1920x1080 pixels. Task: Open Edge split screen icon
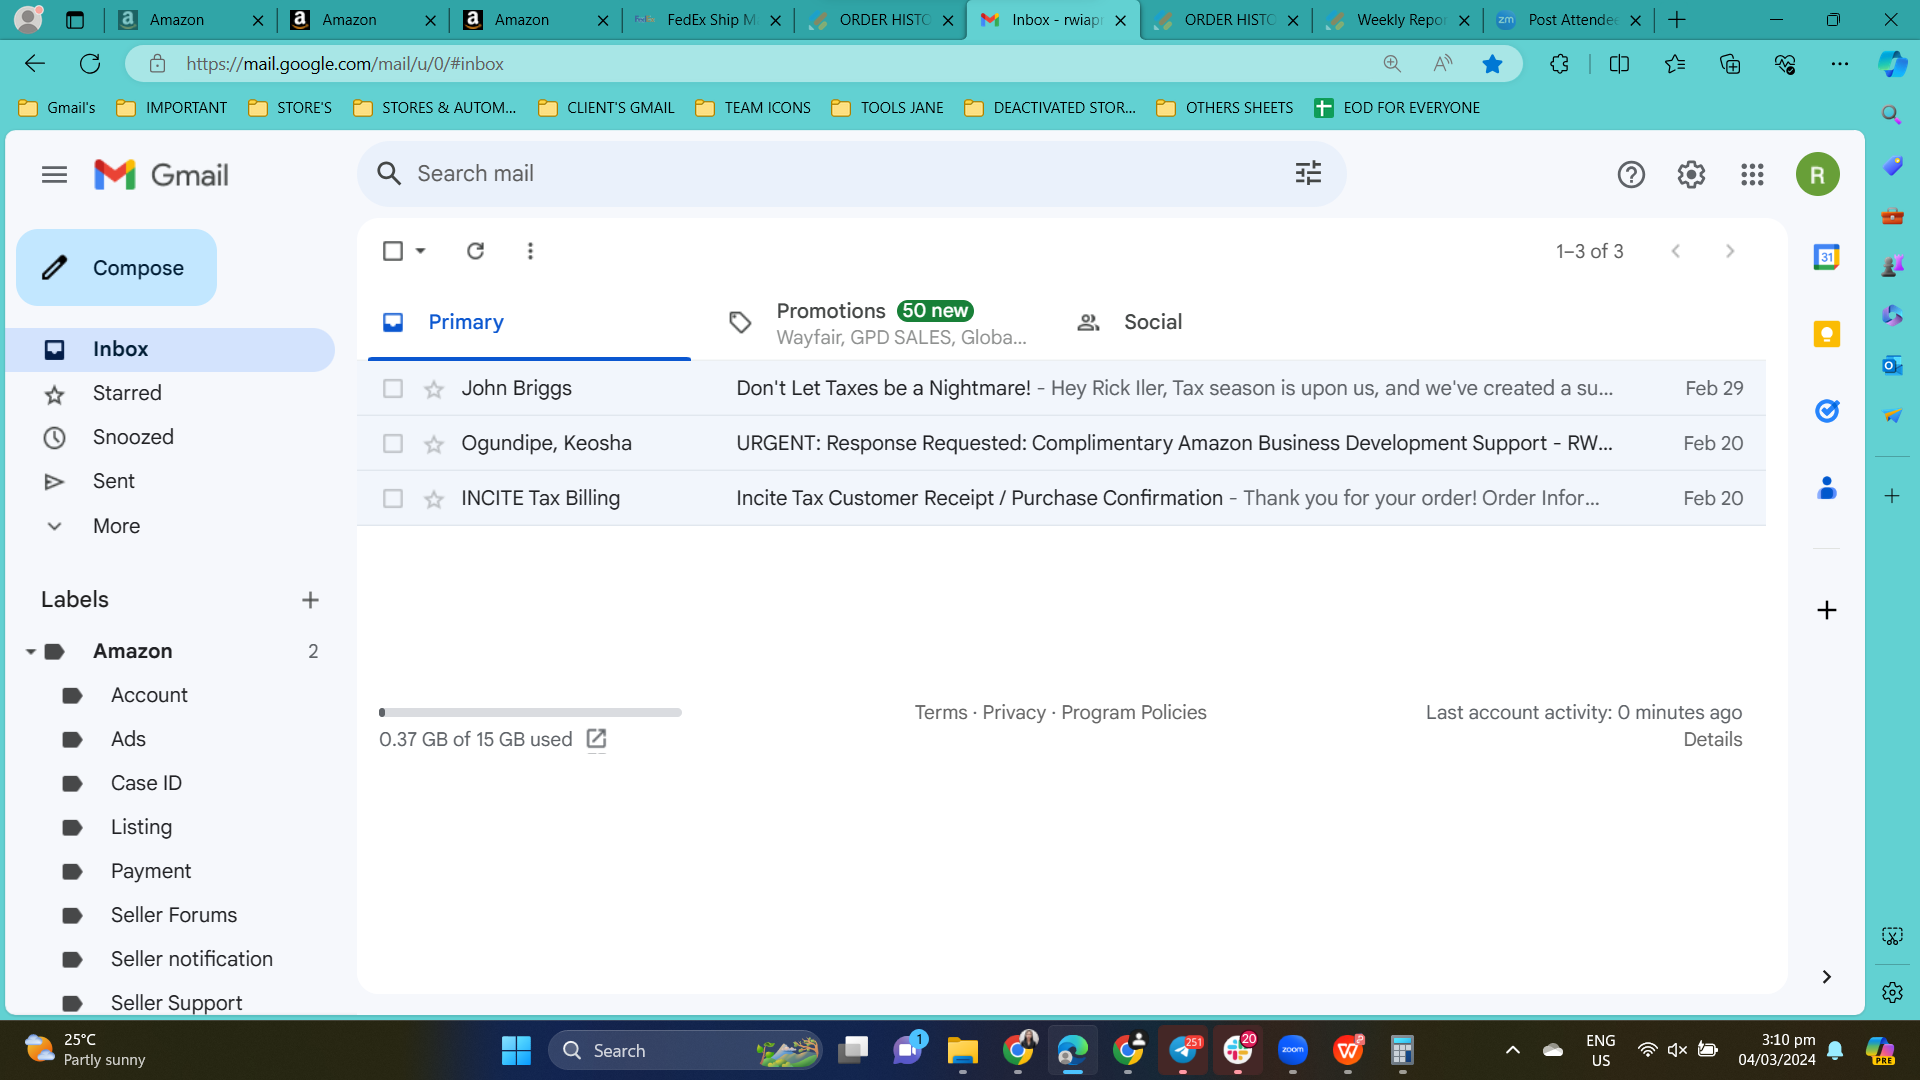(x=1619, y=64)
